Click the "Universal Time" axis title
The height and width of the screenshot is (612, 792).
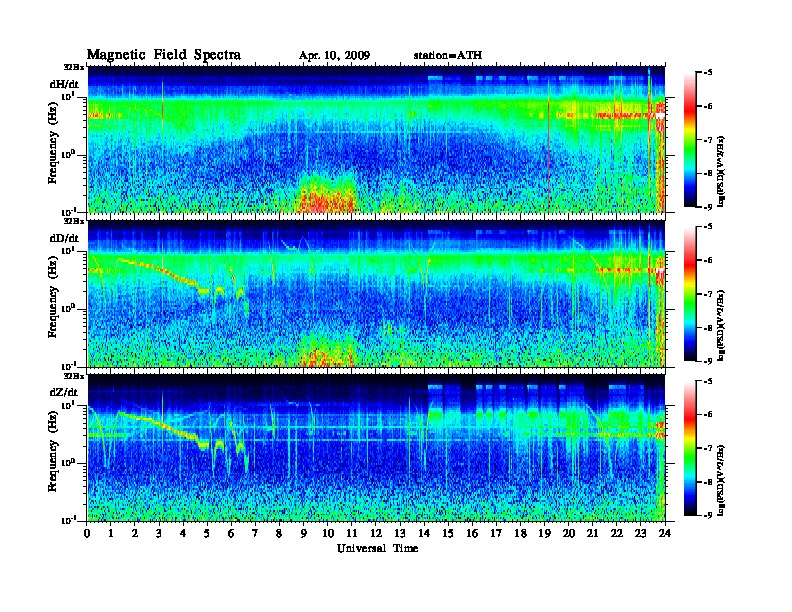coord(377,548)
